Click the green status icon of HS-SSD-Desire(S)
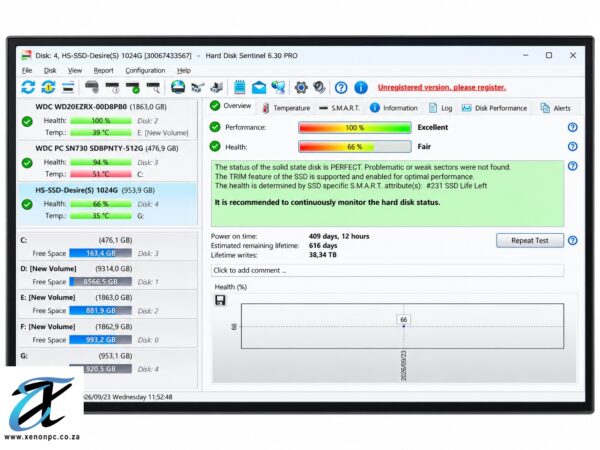The height and width of the screenshot is (450, 600). 27,204
